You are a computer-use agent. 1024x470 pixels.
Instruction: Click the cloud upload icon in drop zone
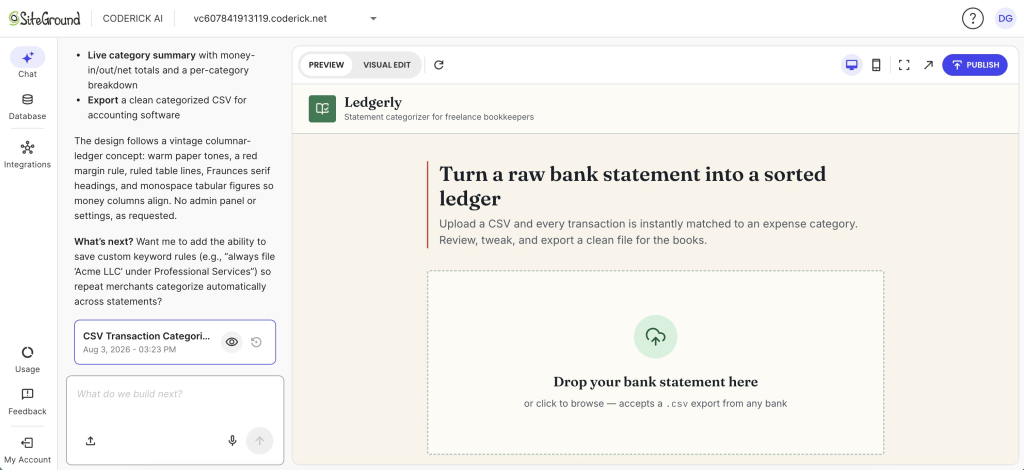[655, 337]
